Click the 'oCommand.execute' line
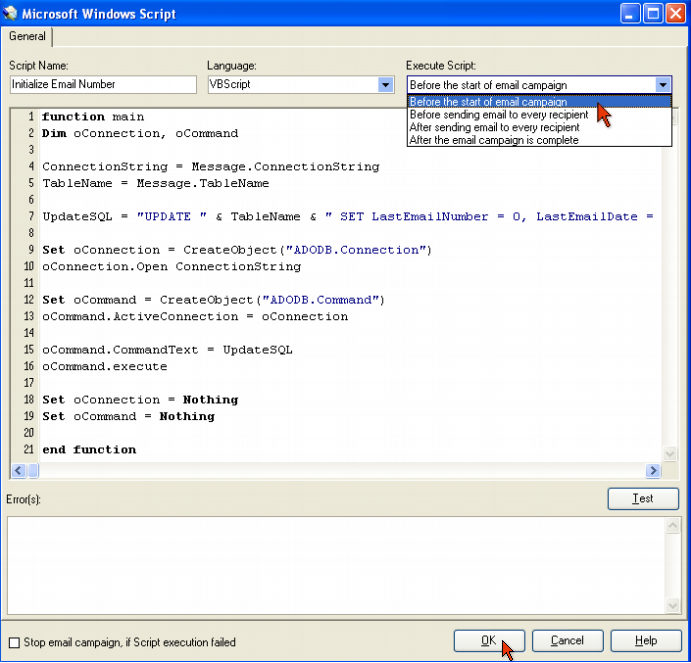The height and width of the screenshot is (663, 691). 105,367
